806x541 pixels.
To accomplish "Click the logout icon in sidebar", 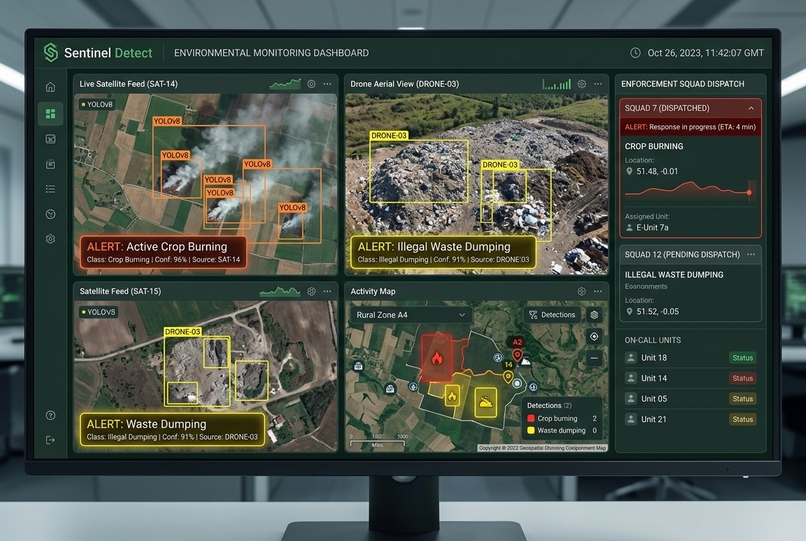I will [x=50, y=440].
